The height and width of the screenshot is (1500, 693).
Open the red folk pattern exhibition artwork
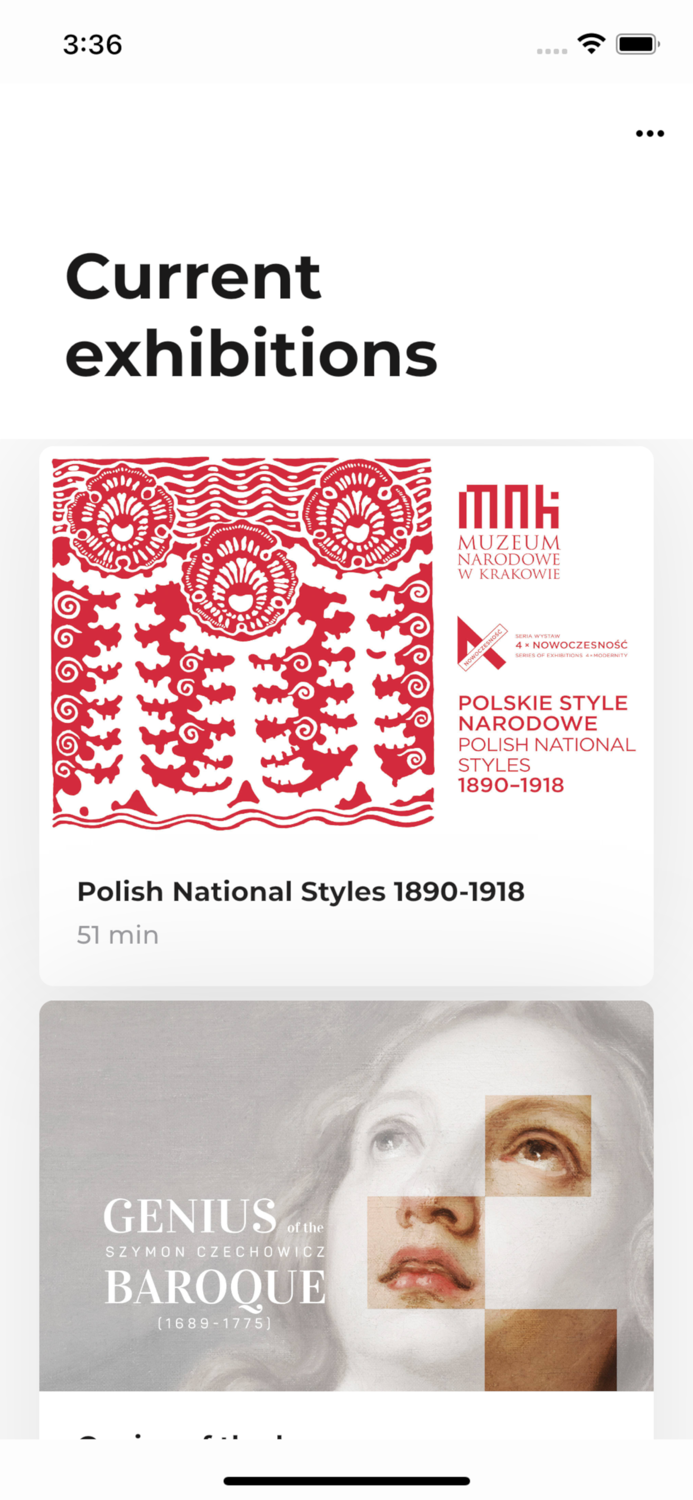[243, 643]
